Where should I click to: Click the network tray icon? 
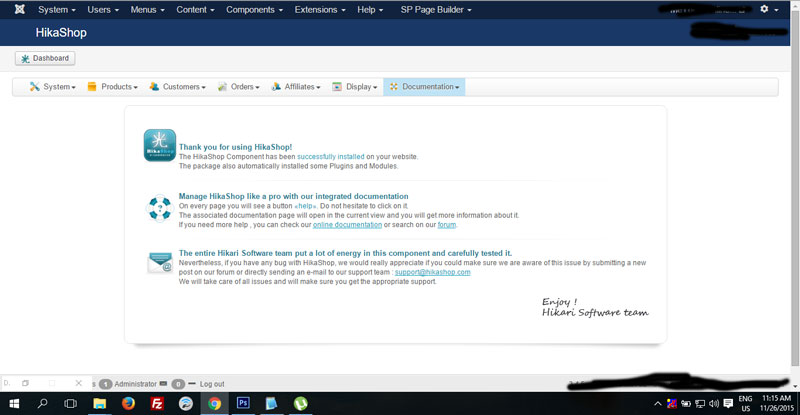click(700, 404)
